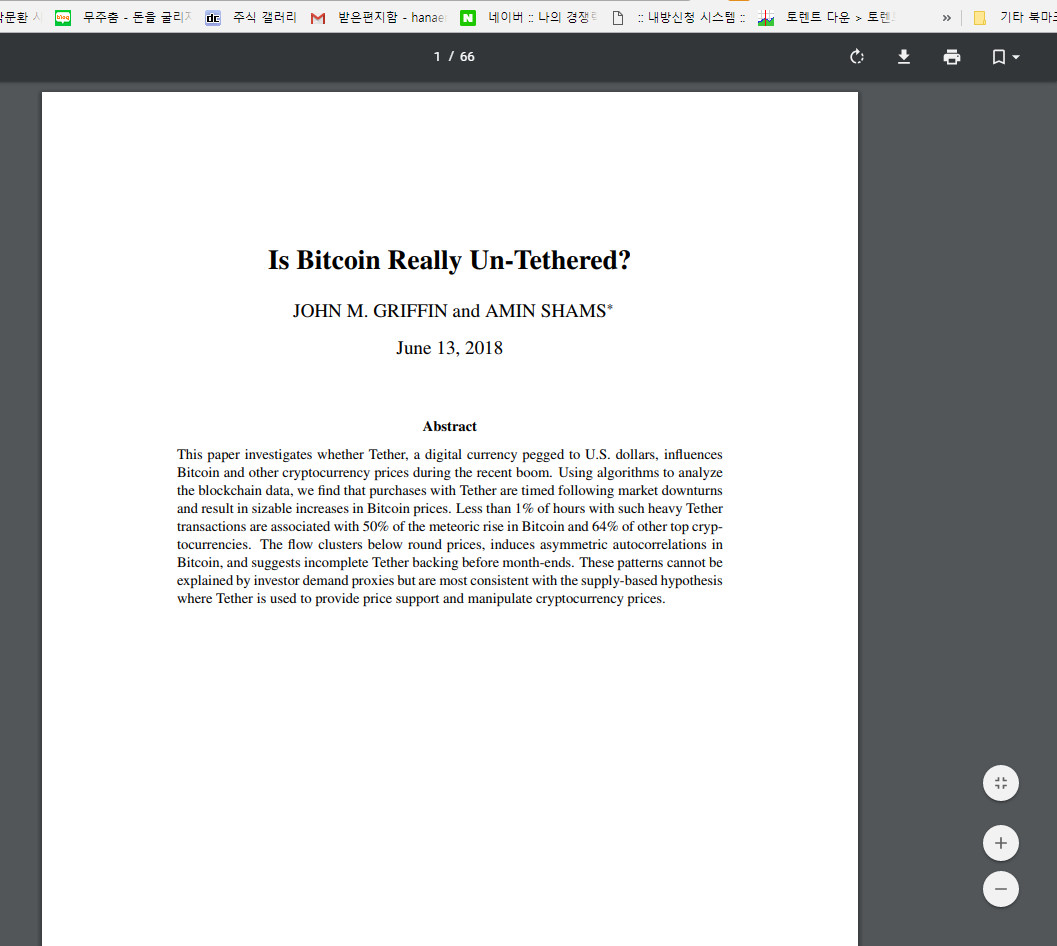Zoom out with the minus button
This screenshot has width=1057, height=946.
click(x=1000, y=889)
